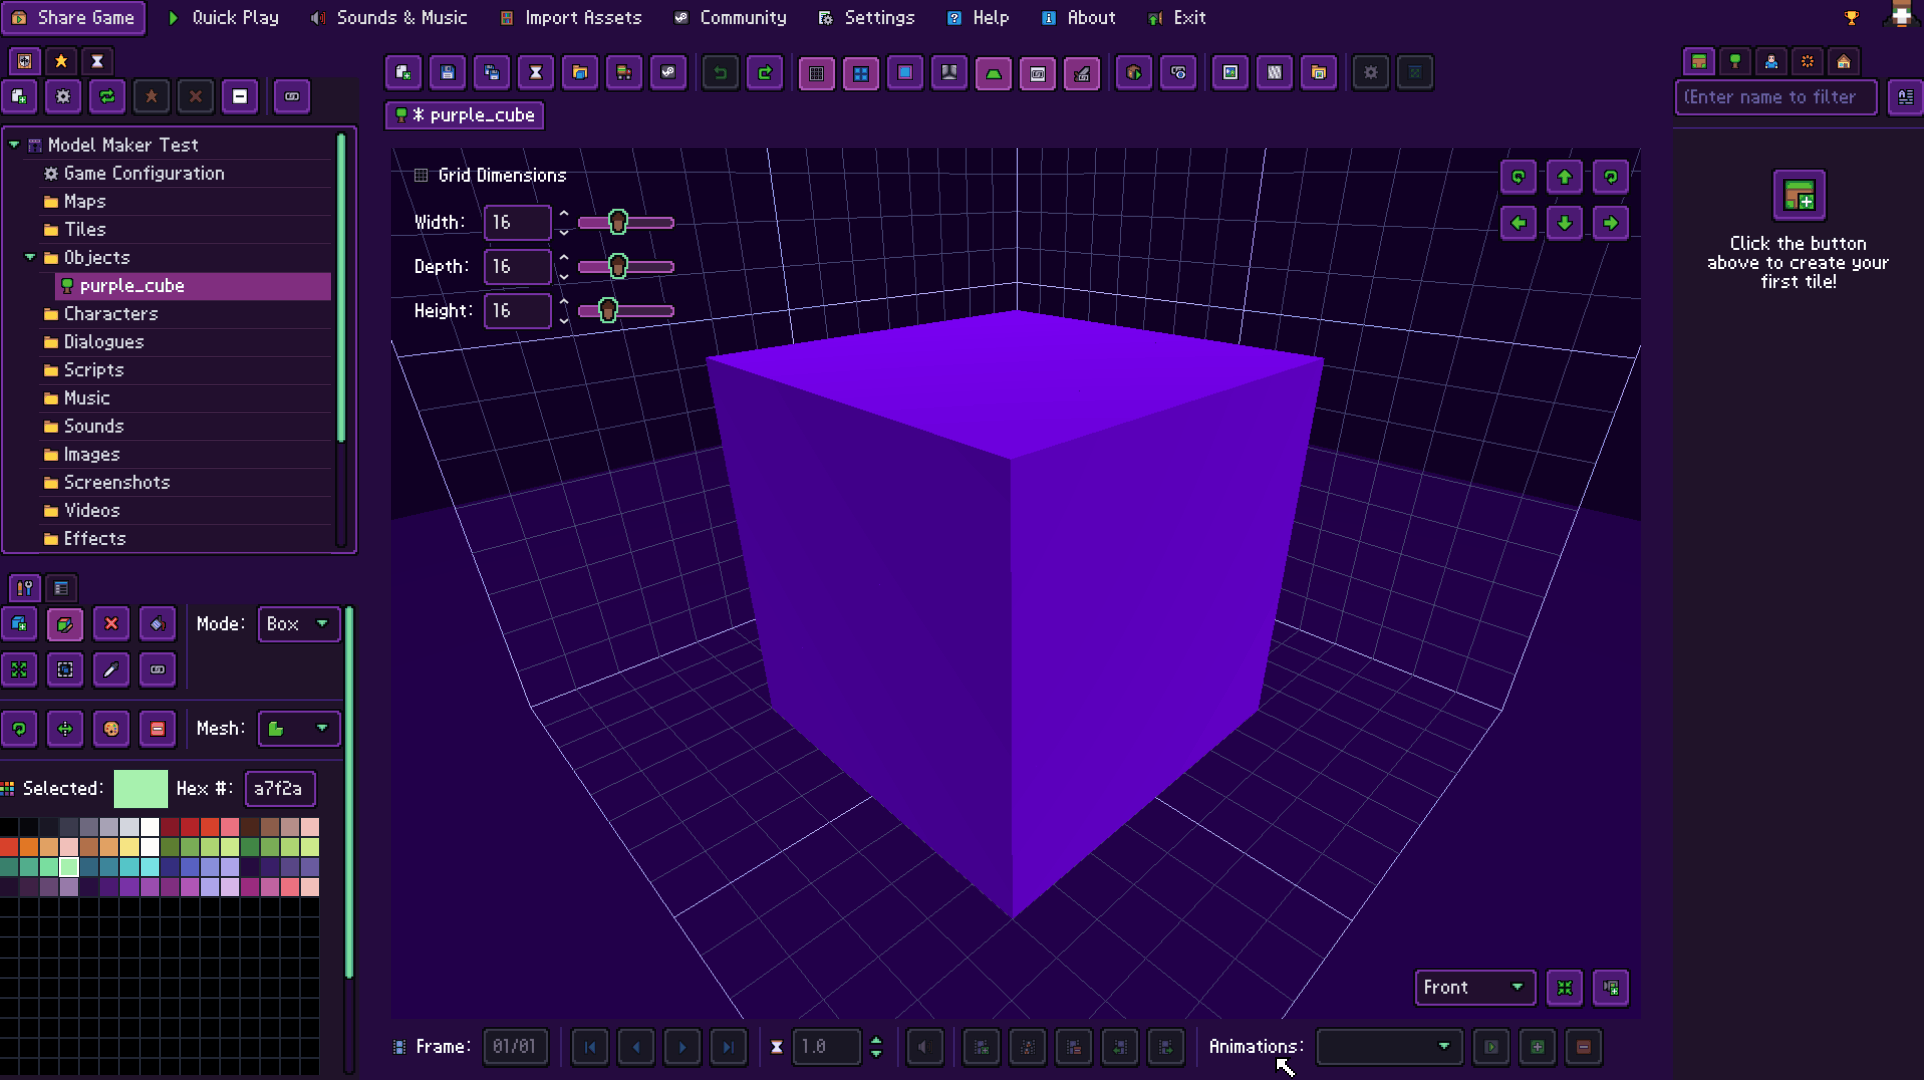
Task: Open the Front view dropdown
Action: (x=1475, y=988)
